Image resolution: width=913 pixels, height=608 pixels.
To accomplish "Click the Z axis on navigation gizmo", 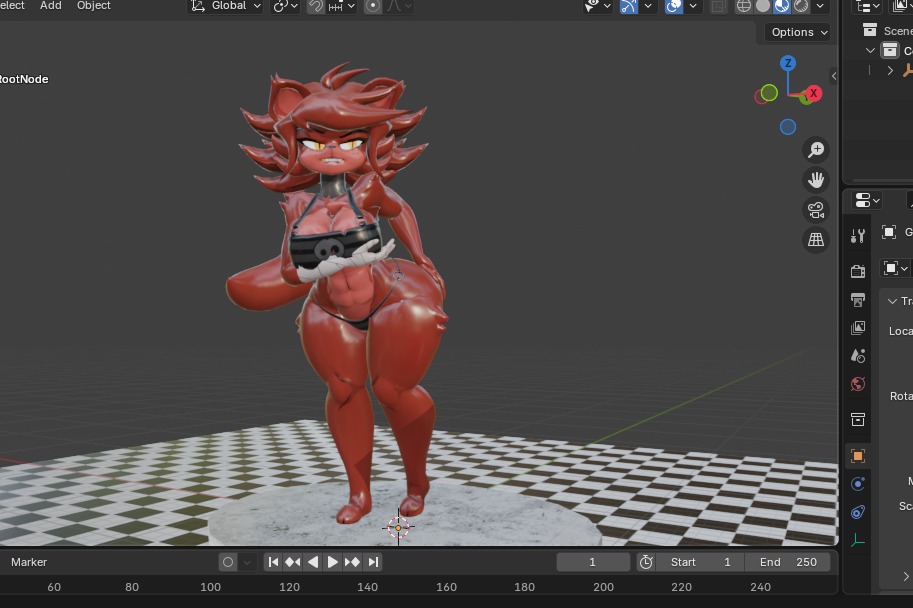I will [788, 63].
